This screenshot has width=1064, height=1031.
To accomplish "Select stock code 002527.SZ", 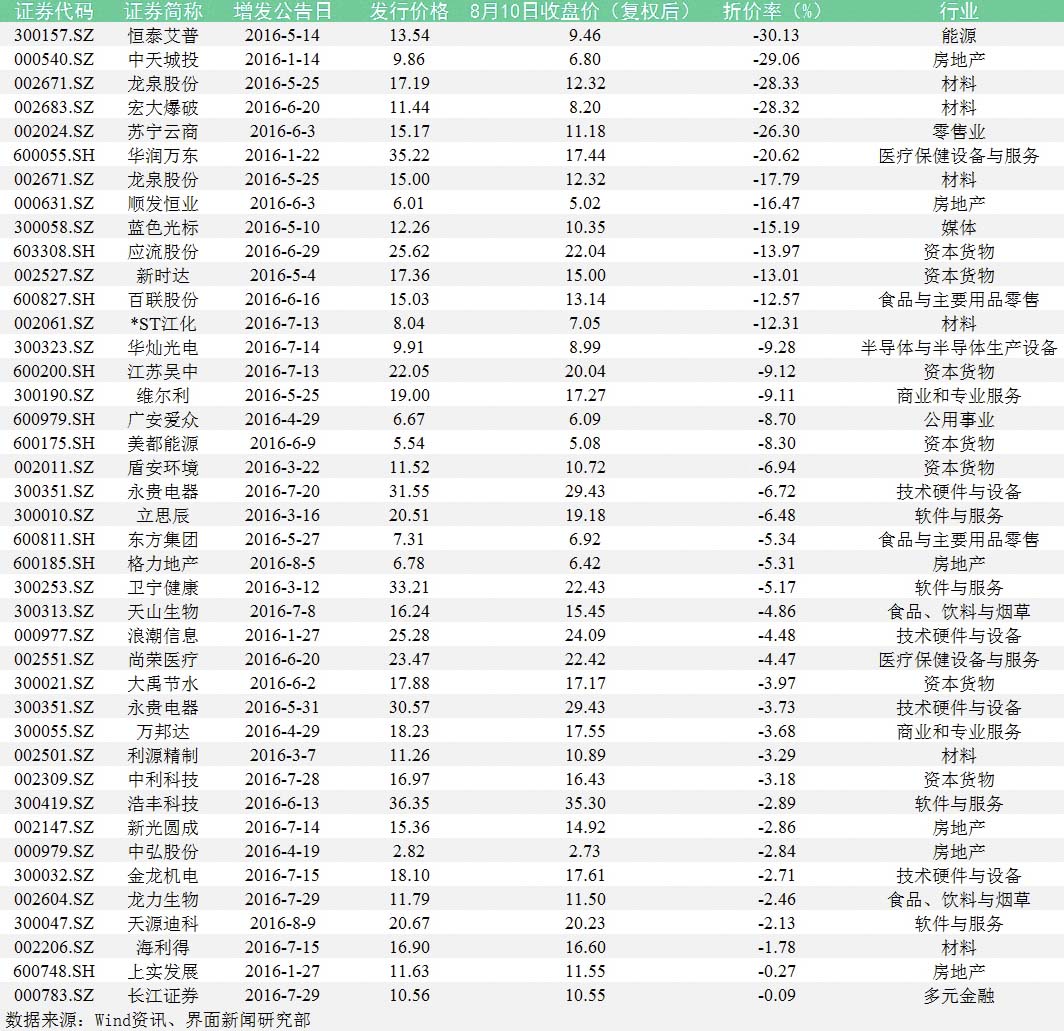I will [54, 276].
